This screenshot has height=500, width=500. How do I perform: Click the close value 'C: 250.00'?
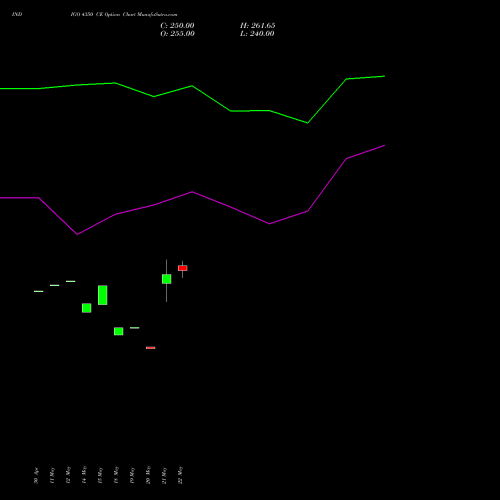(x=177, y=26)
